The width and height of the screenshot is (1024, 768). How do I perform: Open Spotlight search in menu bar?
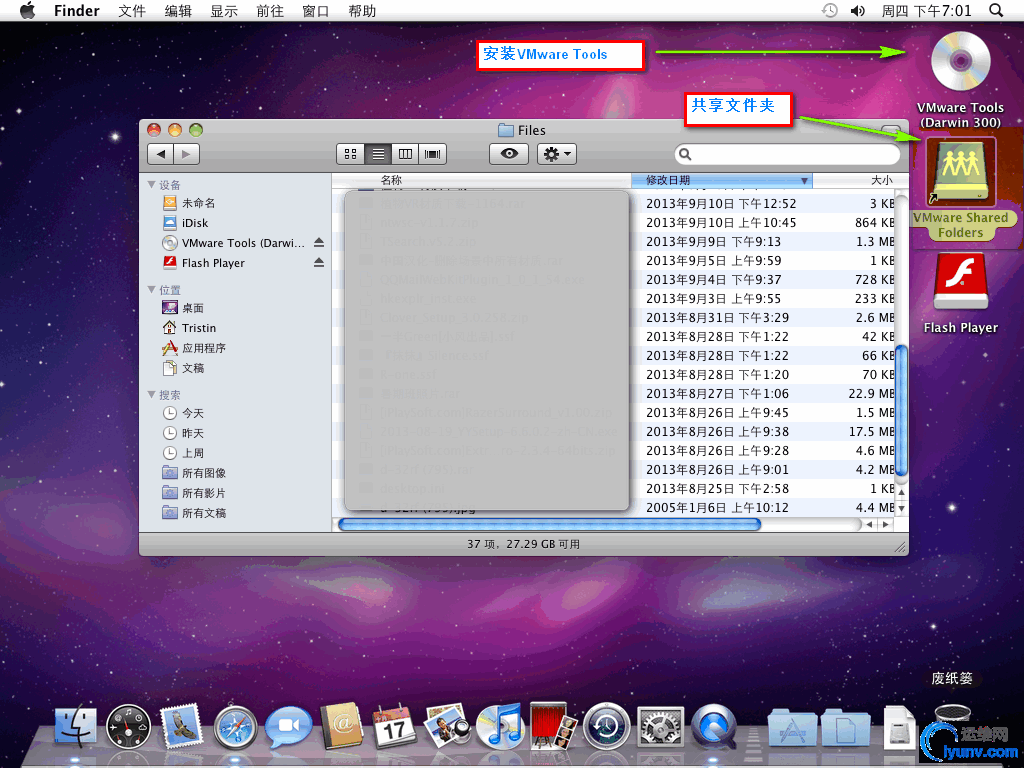click(x=996, y=10)
